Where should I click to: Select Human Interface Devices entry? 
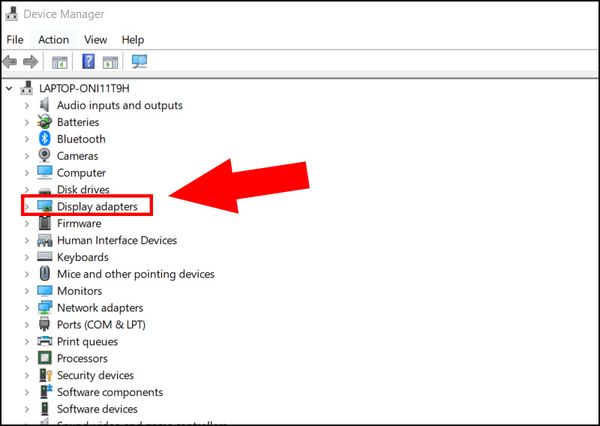tap(116, 240)
